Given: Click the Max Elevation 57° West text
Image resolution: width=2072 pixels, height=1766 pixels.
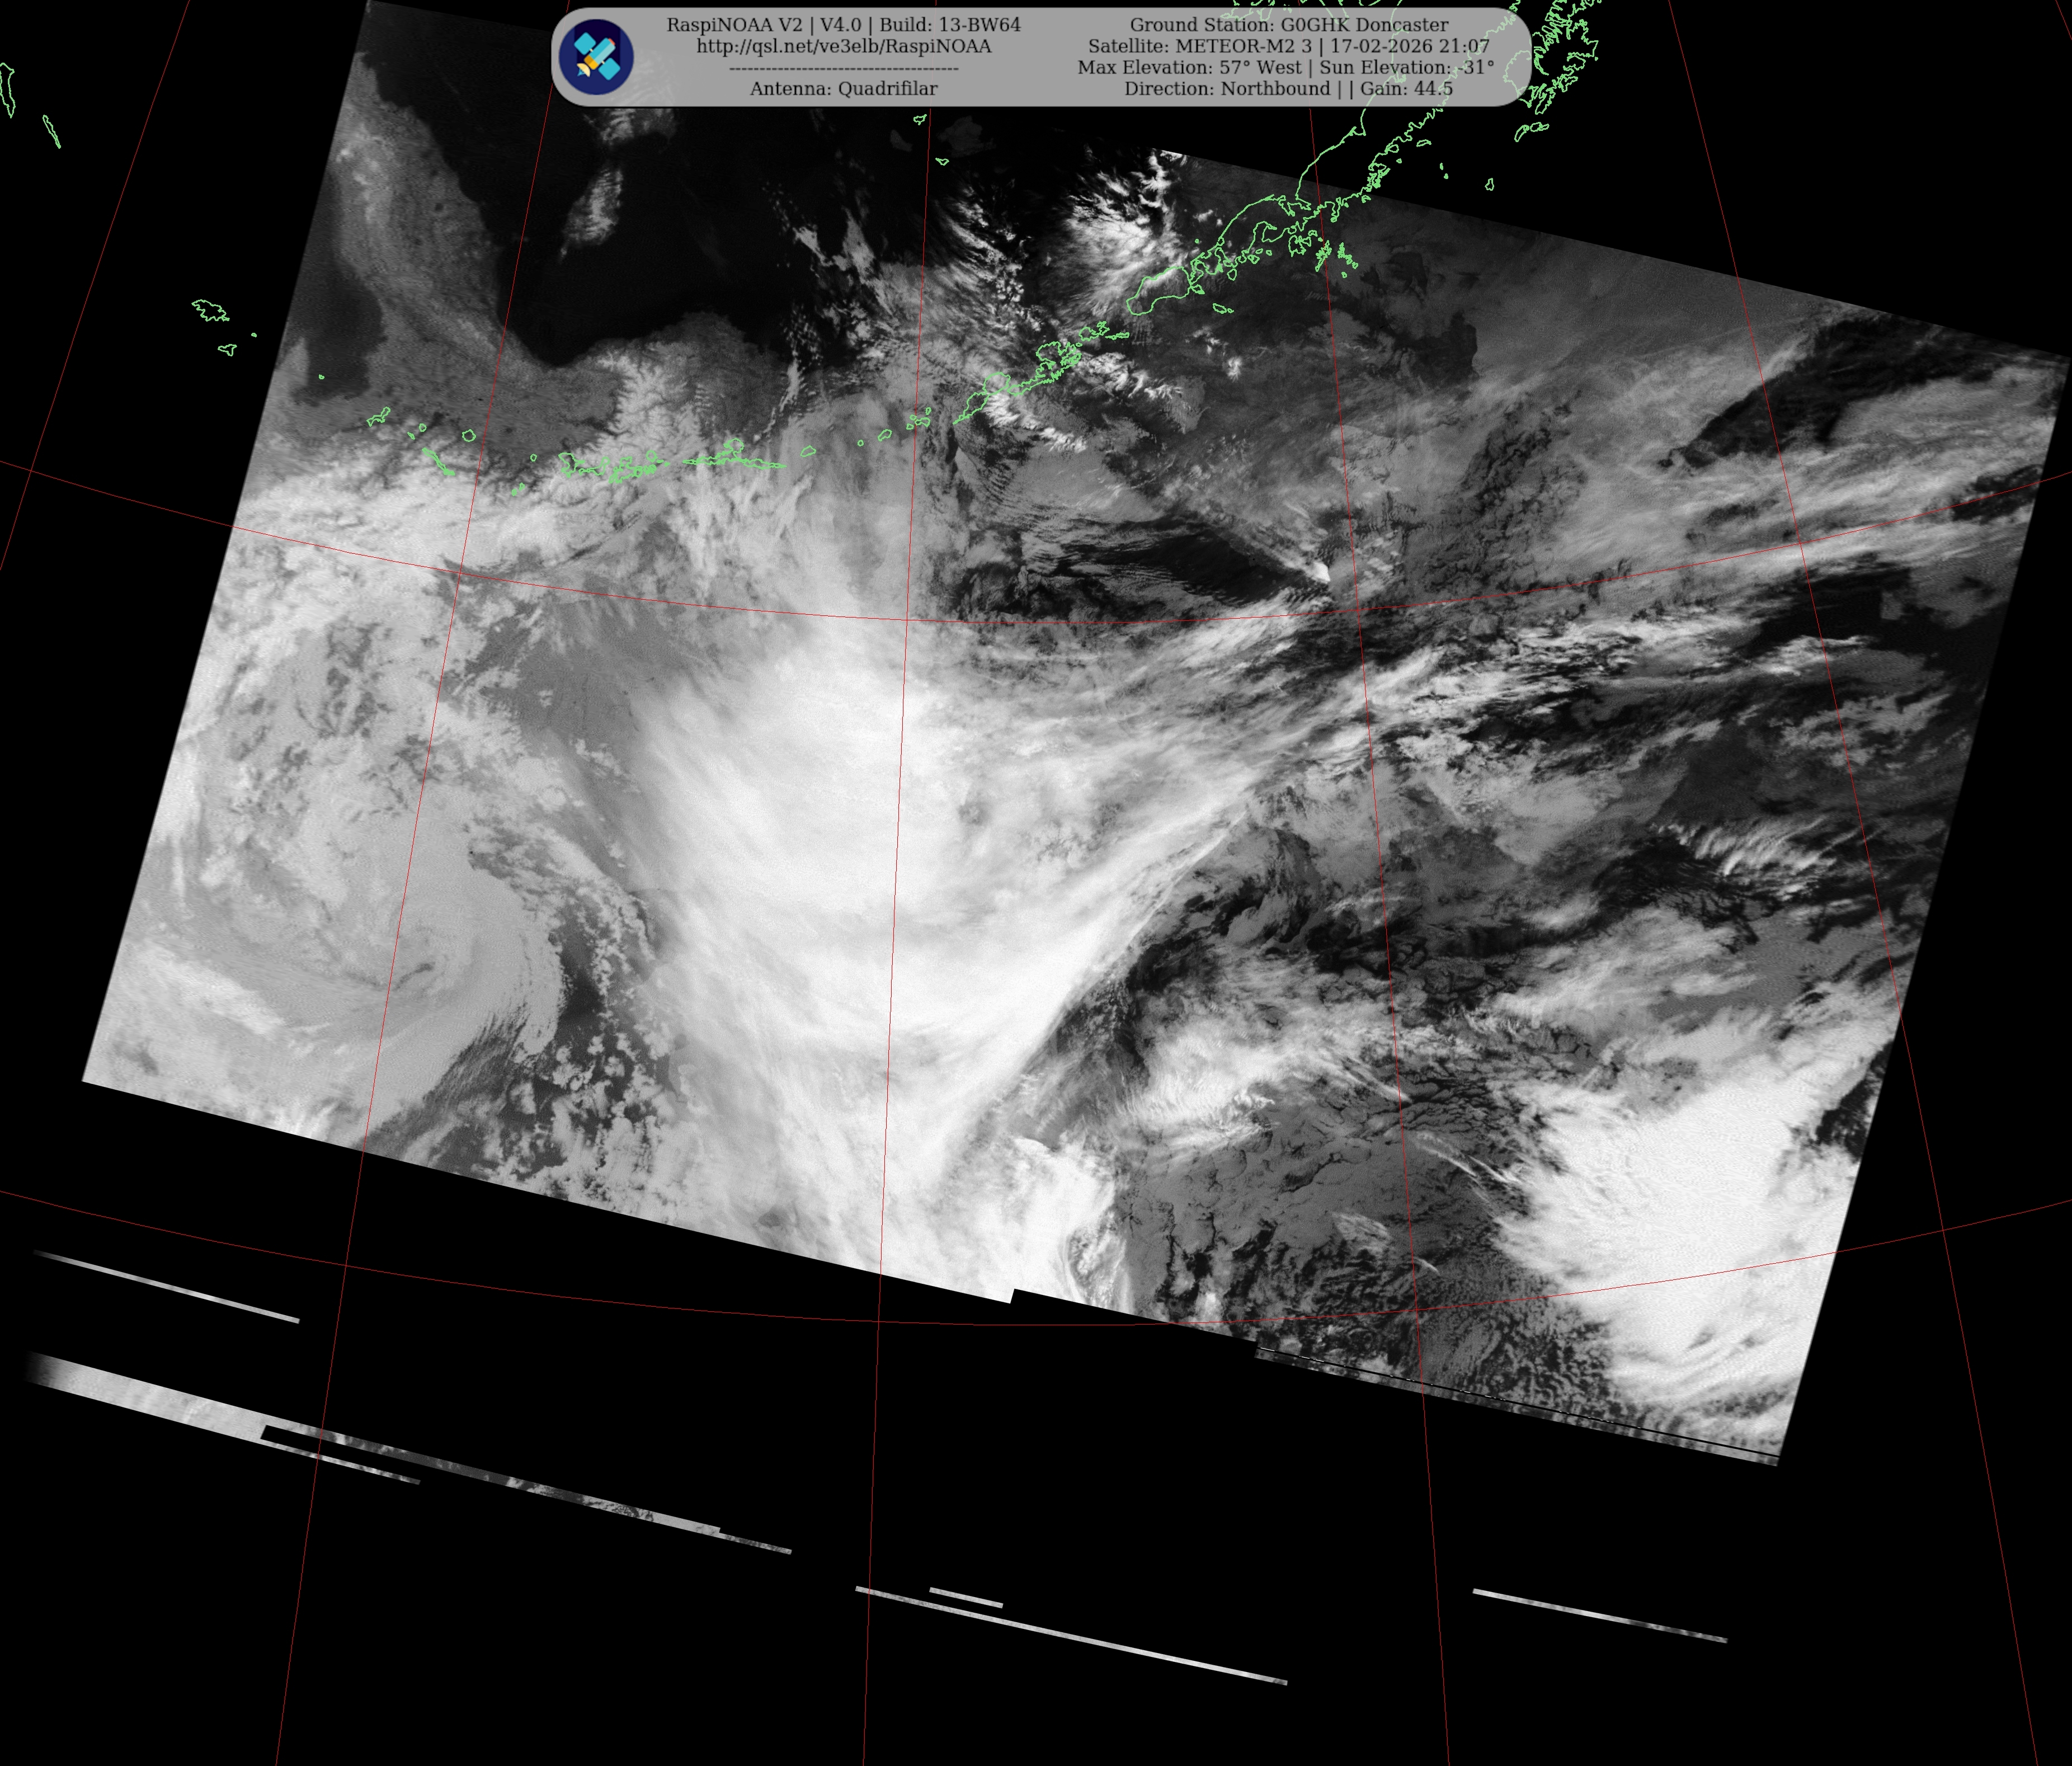Looking at the screenshot, I should pos(1189,67).
